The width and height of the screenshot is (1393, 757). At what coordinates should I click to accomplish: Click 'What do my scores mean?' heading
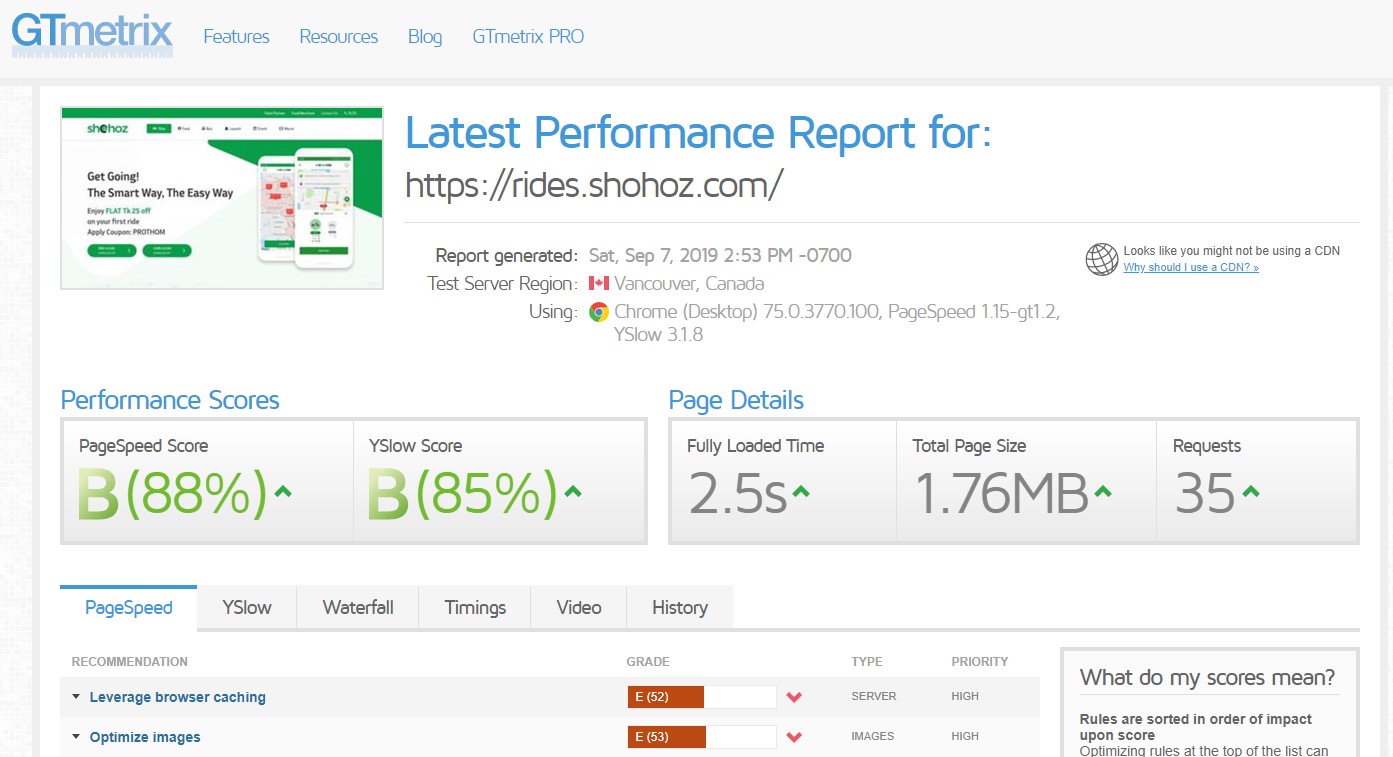[1208, 678]
